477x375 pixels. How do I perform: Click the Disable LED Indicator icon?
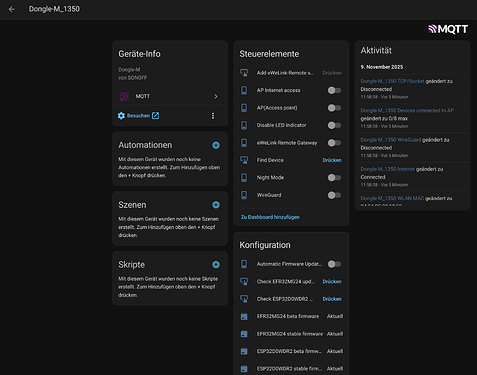tap(244, 125)
